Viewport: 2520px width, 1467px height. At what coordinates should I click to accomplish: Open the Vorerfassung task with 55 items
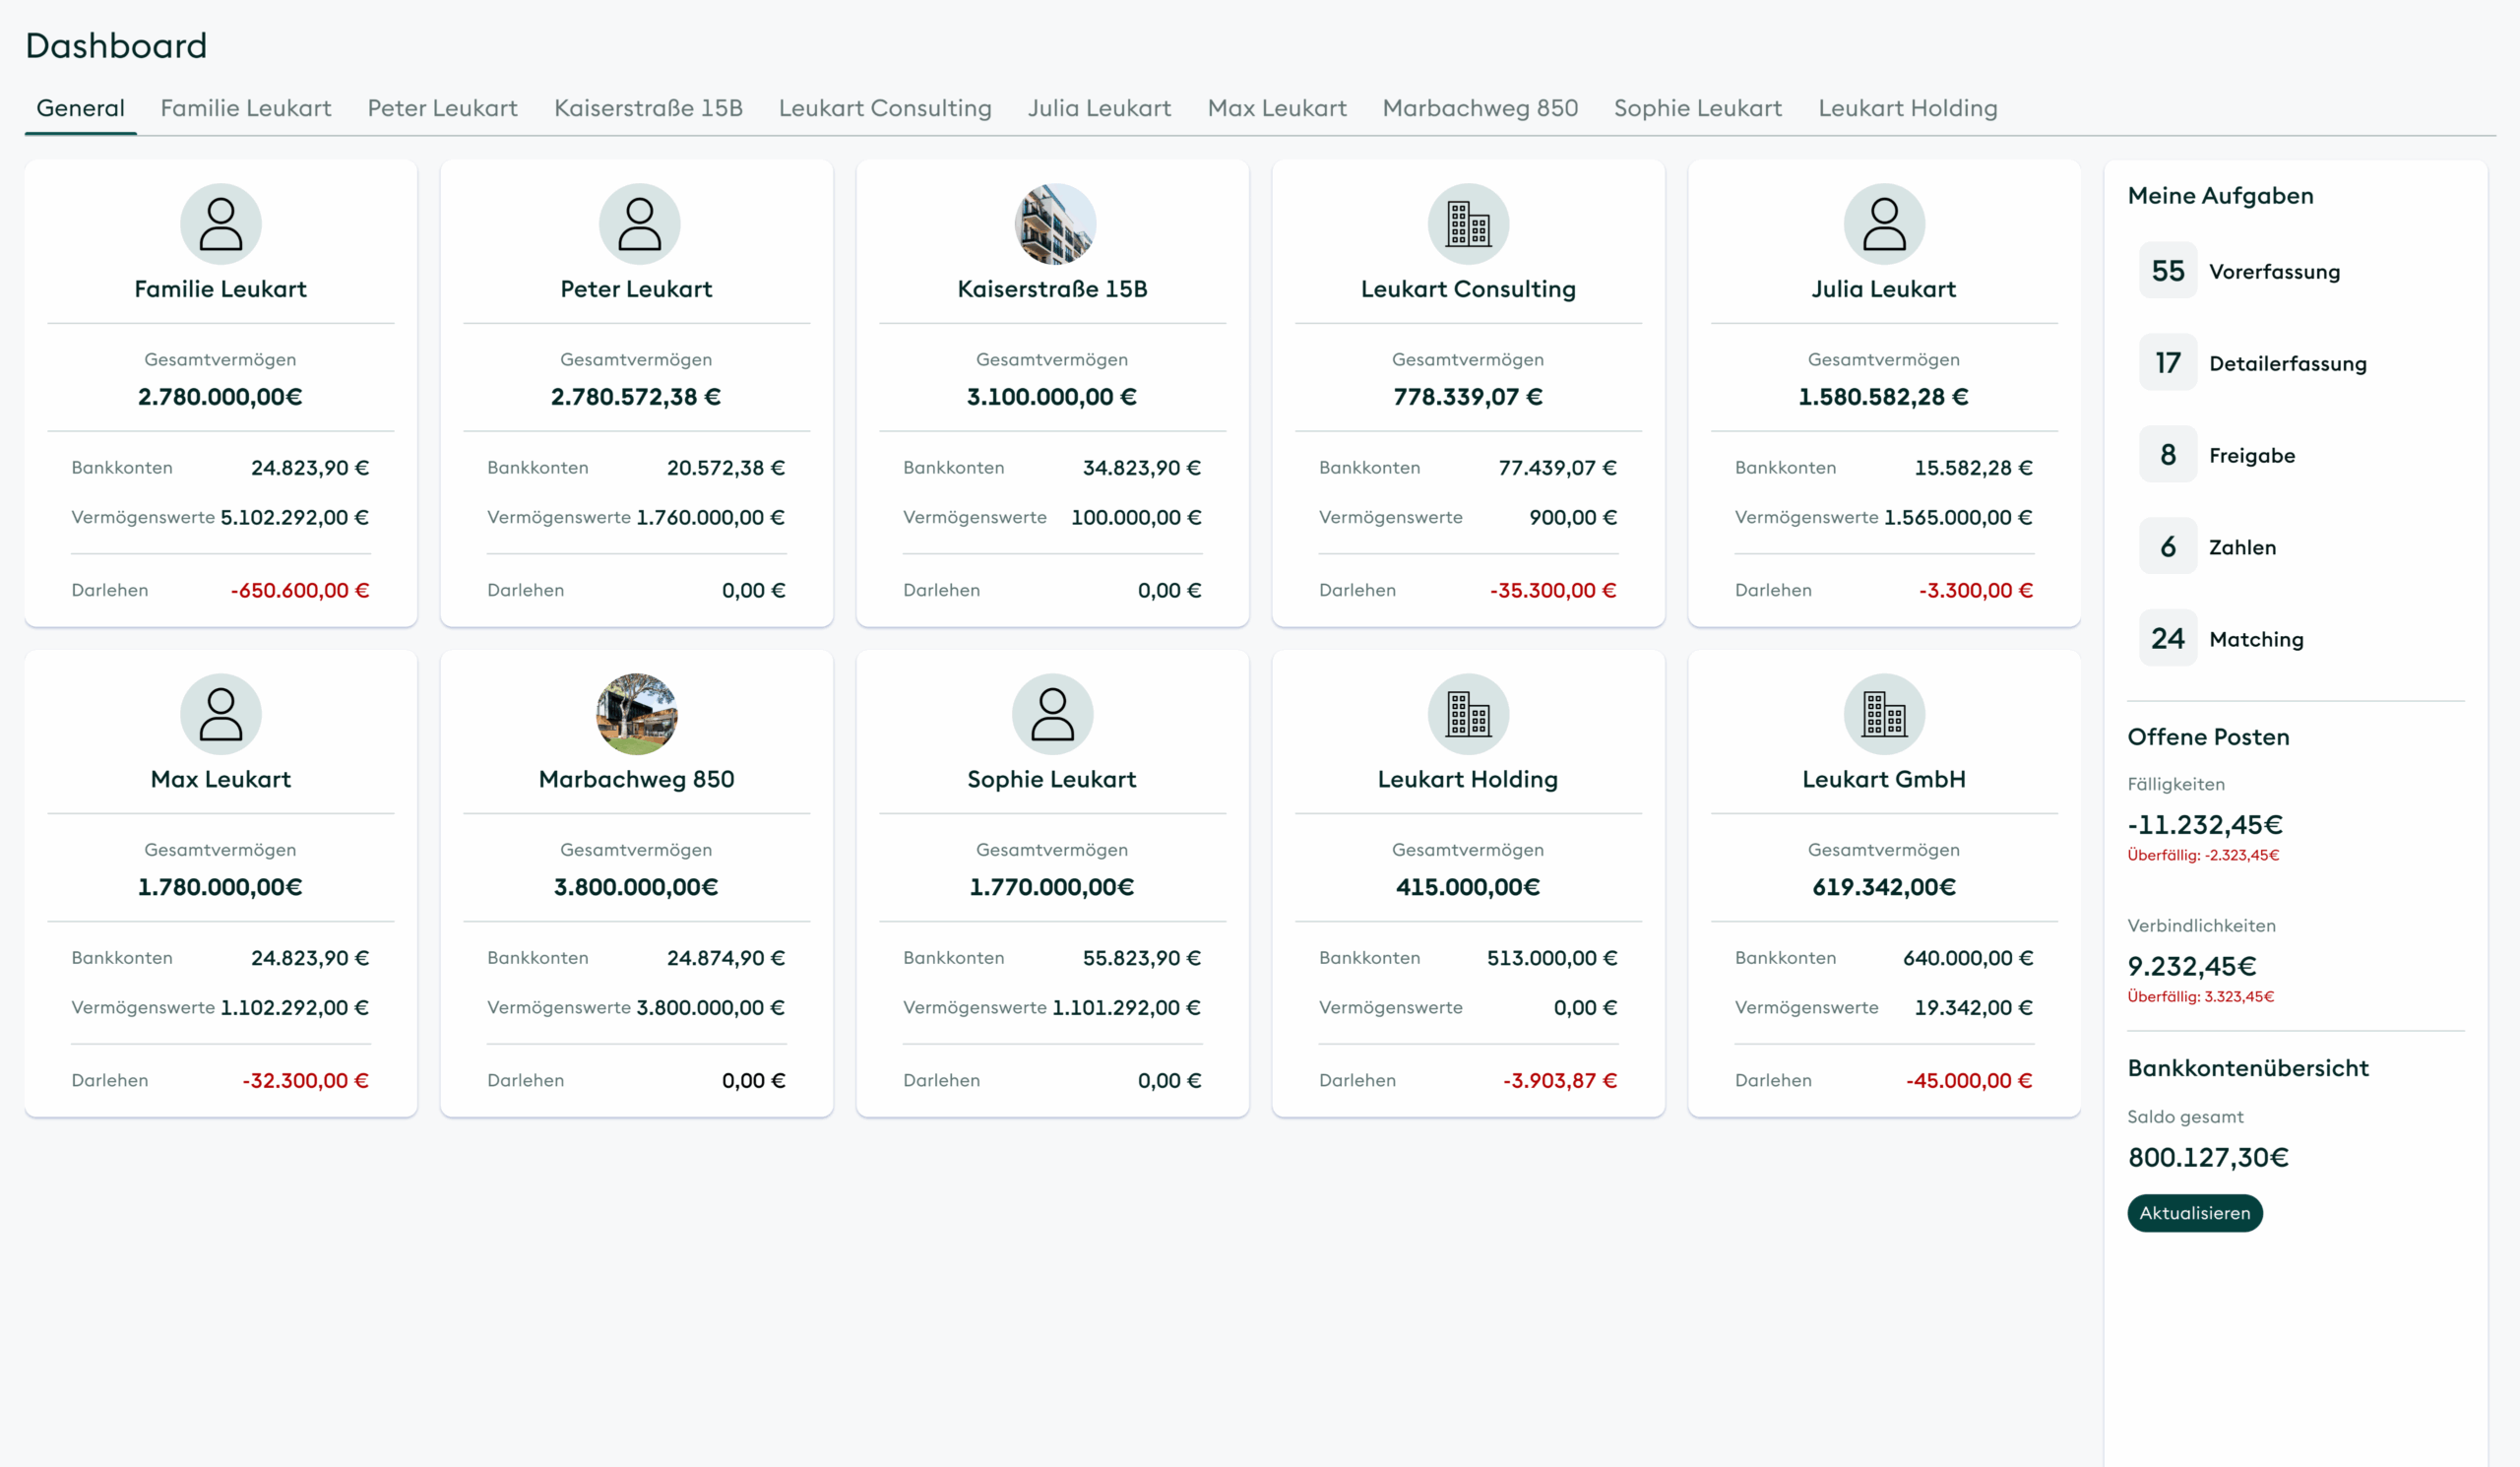tap(2273, 271)
